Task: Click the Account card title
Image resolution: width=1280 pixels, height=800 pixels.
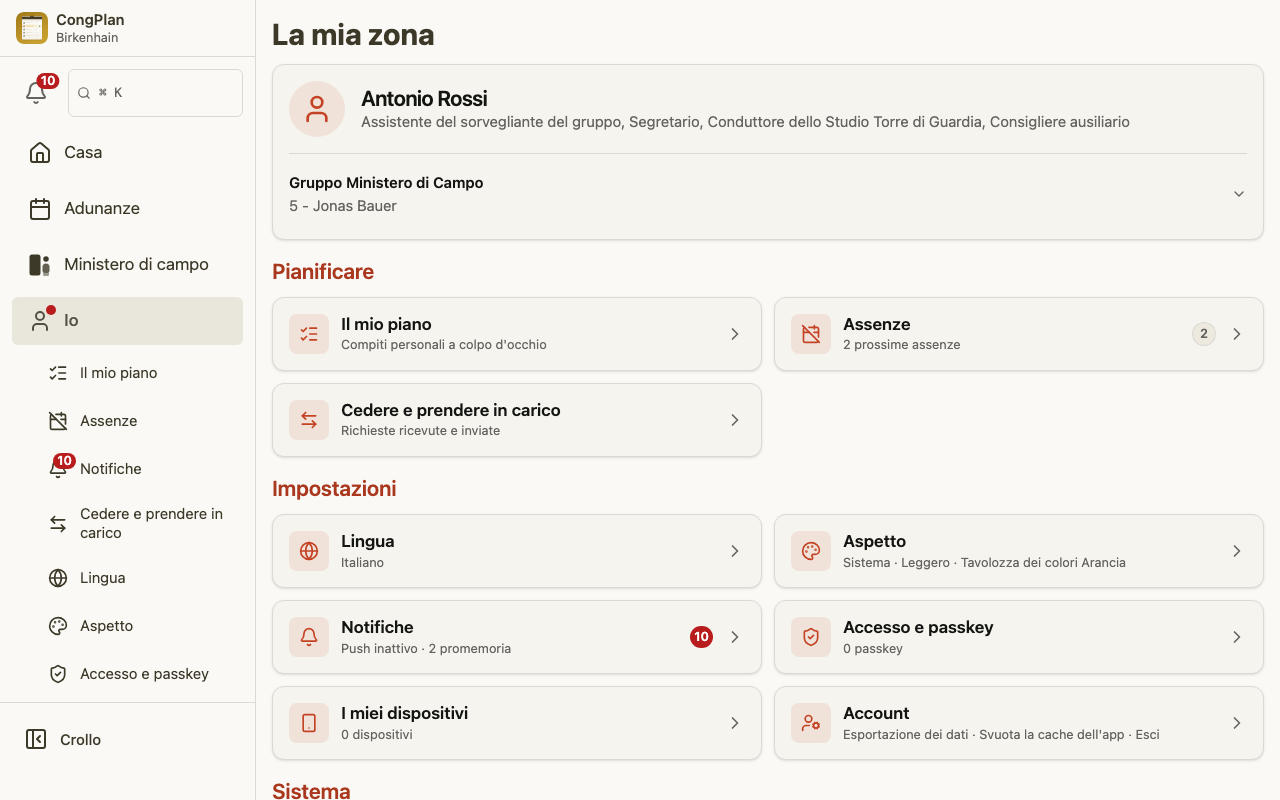Action: point(876,713)
